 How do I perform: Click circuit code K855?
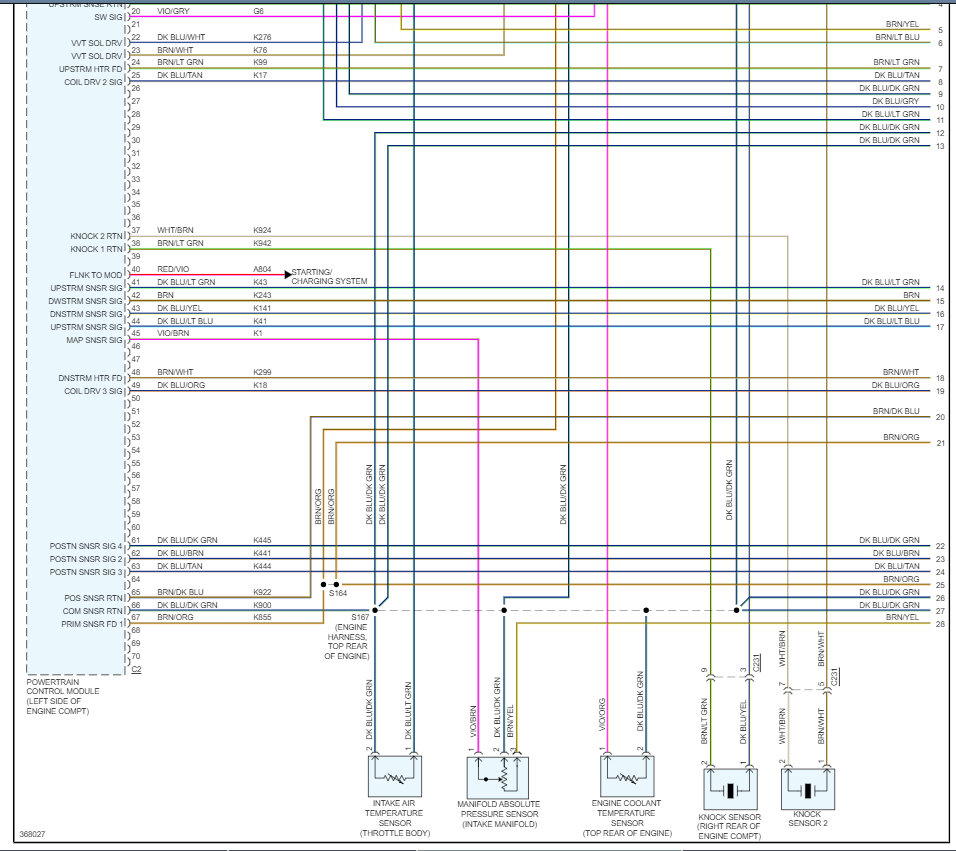(262, 617)
